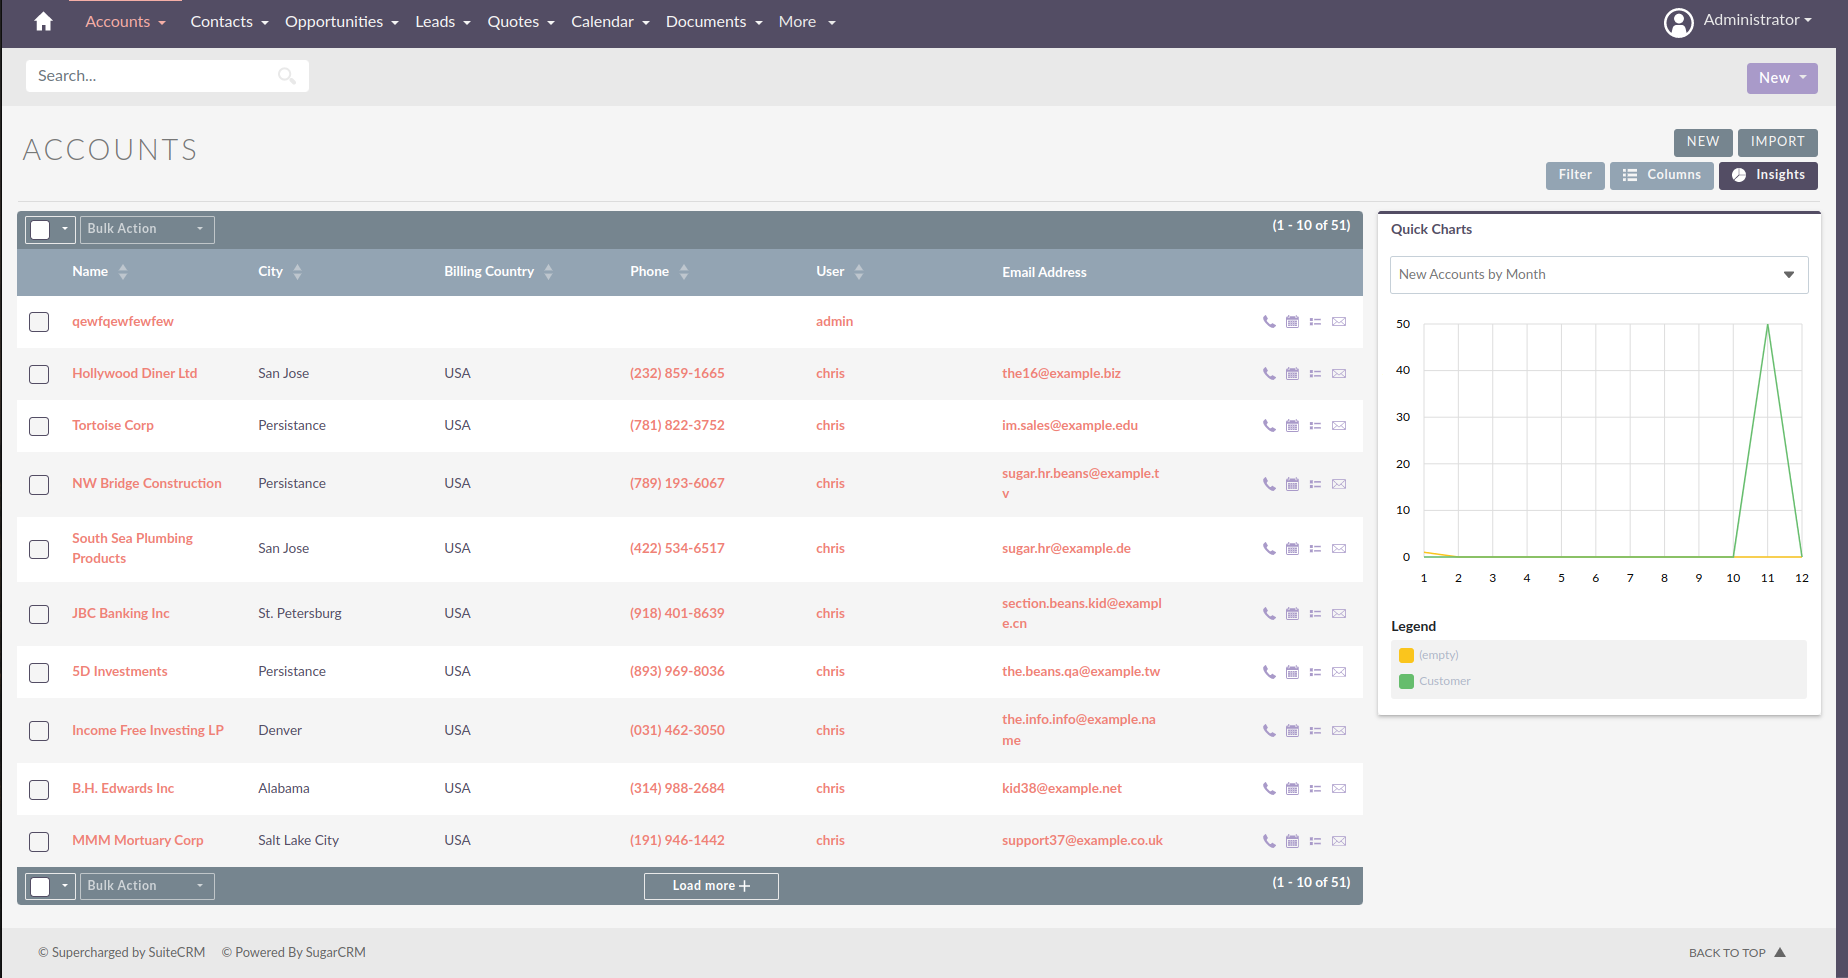
Task: Toggle green Customer legend swatch
Action: [1406, 682]
